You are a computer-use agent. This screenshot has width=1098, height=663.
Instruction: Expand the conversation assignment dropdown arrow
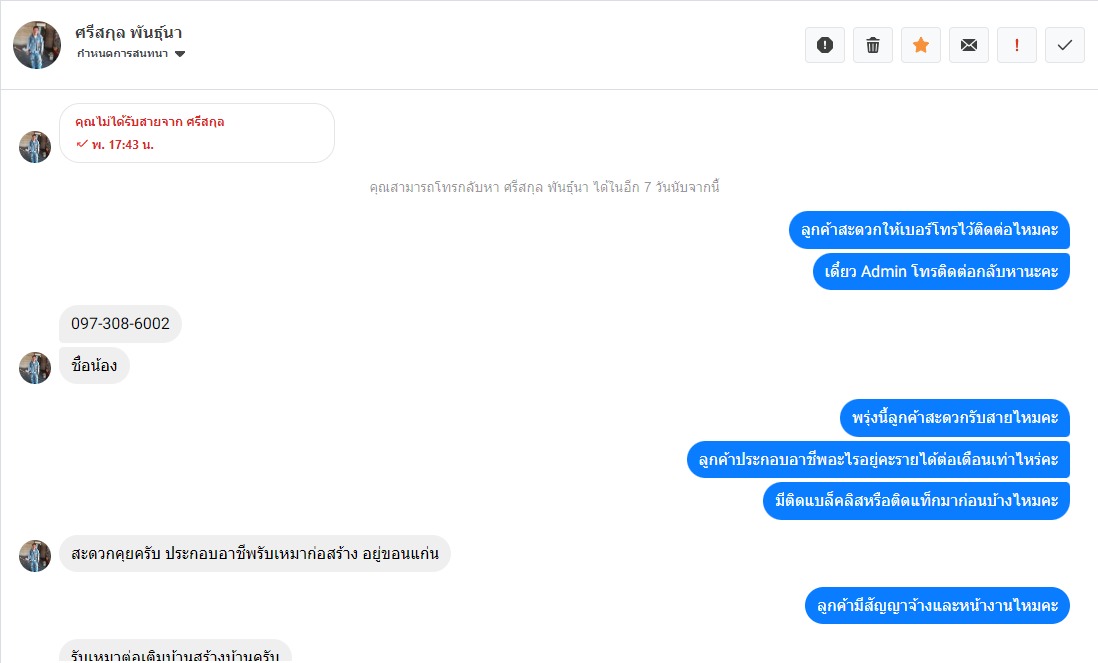pos(180,54)
